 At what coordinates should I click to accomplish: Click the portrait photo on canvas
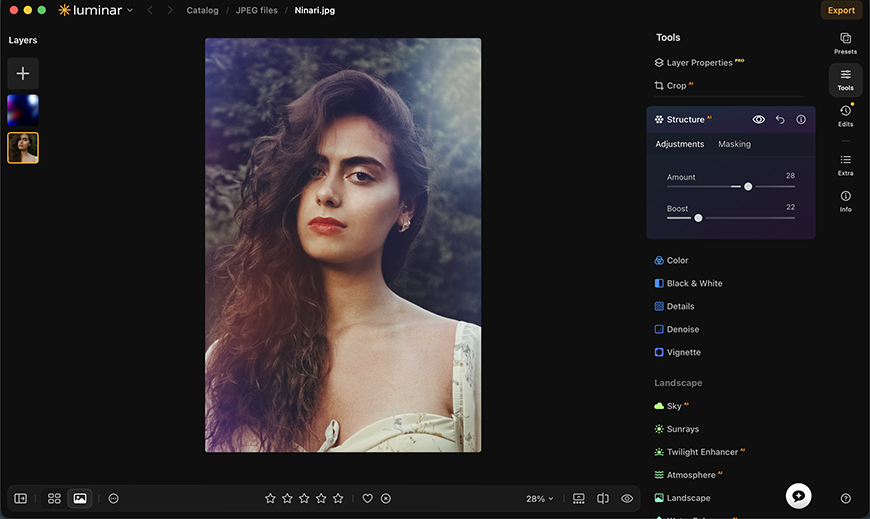click(343, 245)
